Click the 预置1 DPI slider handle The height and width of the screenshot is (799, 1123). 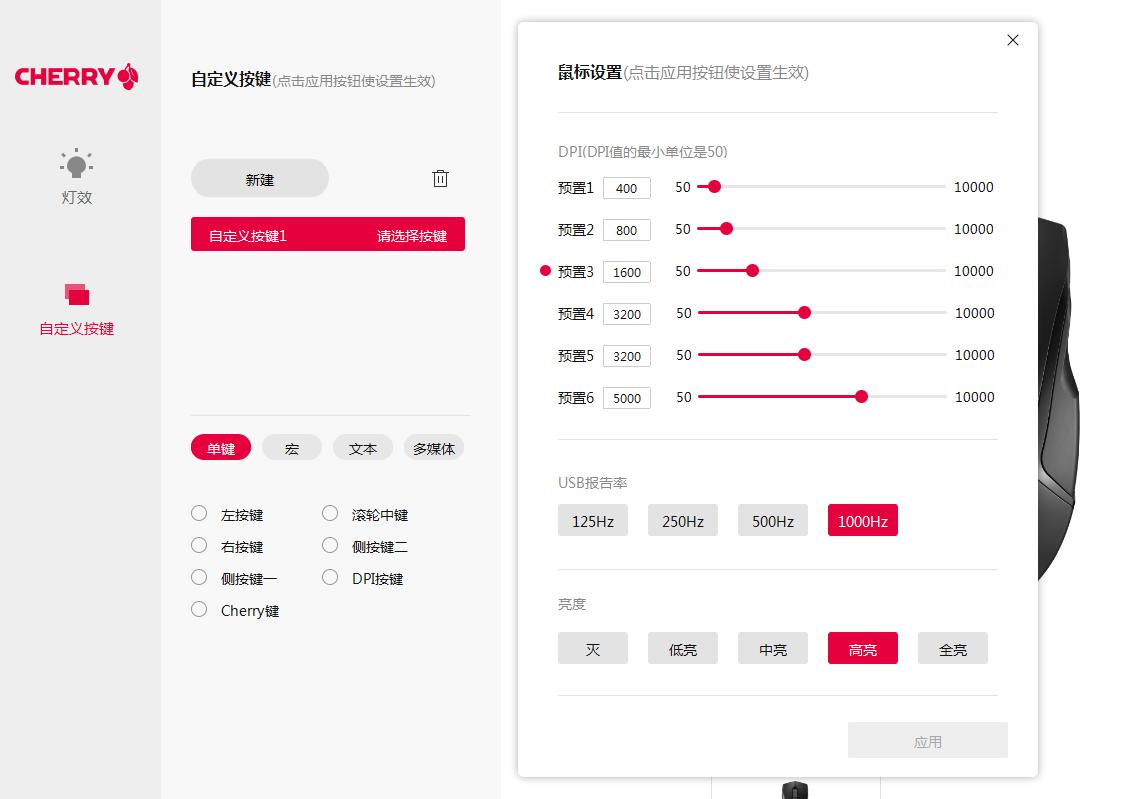[x=712, y=186]
